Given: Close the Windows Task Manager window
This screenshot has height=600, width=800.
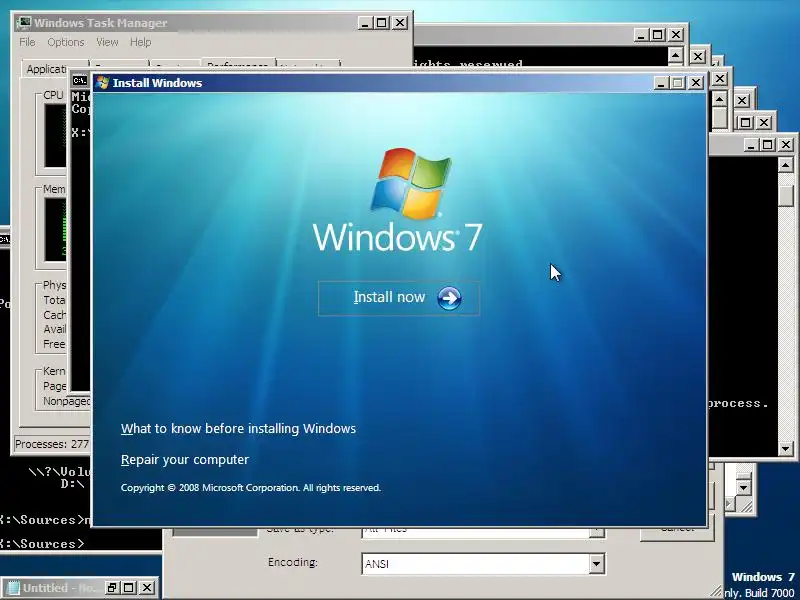Looking at the screenshot, I should pyautogui.click(x=401, y=23).
